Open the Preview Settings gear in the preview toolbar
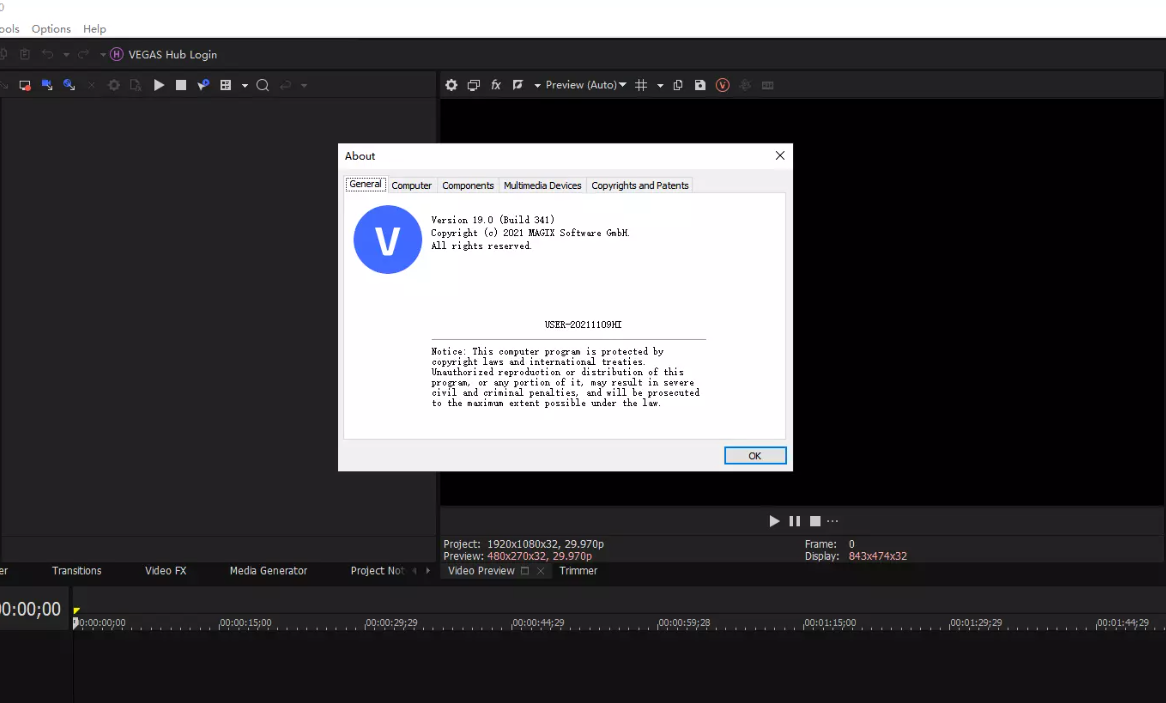 click(451, 85)
